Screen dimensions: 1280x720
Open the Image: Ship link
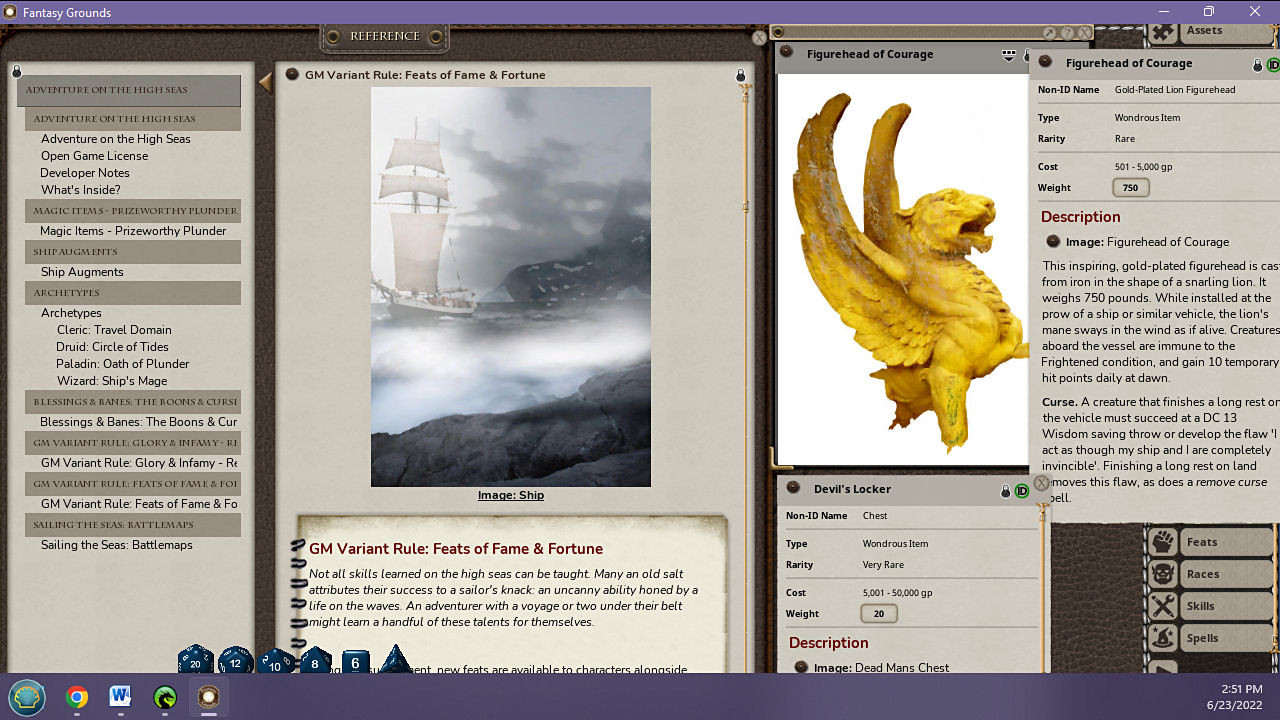pos(511,494)
